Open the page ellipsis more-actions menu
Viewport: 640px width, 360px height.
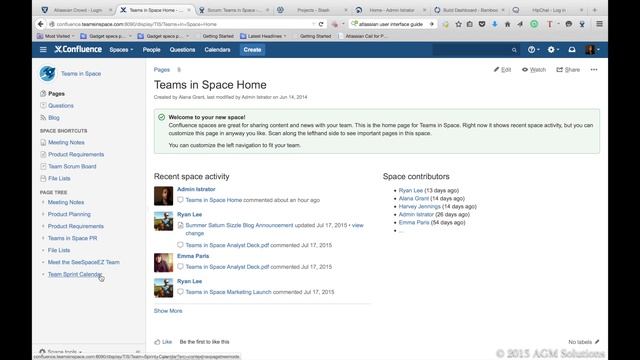coord(594,70)
